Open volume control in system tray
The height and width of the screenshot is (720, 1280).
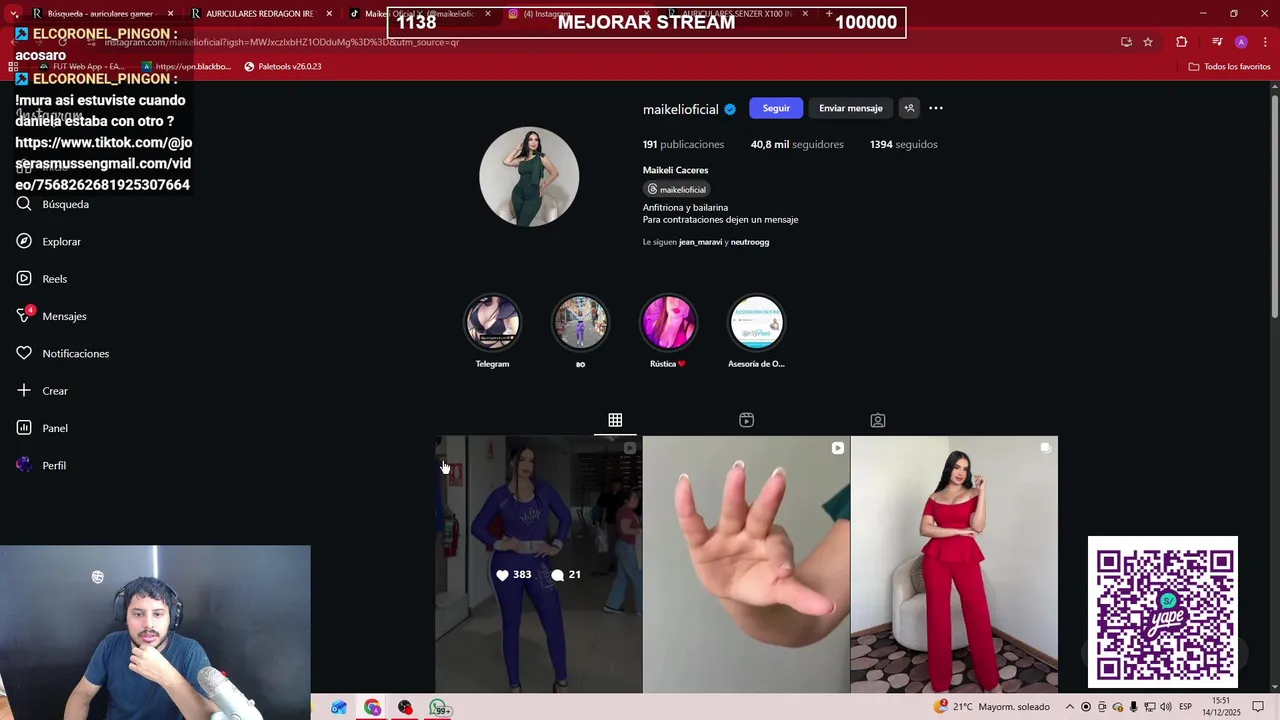[x=1166, y=707]
